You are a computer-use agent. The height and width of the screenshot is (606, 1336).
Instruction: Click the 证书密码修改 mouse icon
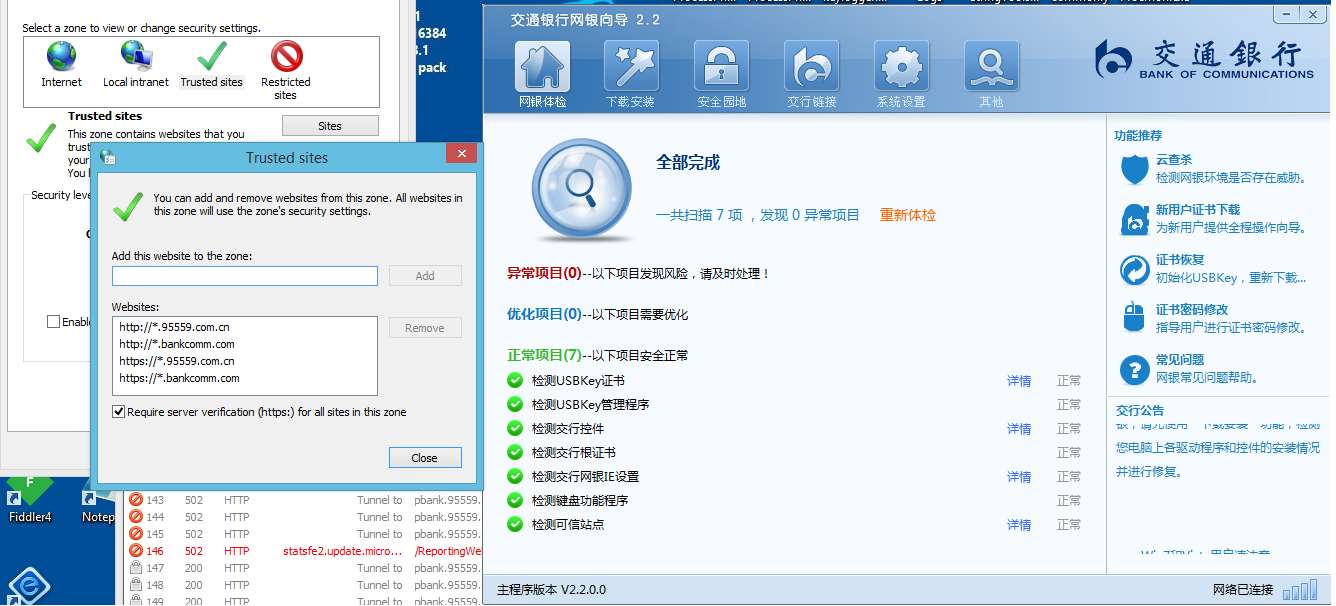(x=1134, y=319)
